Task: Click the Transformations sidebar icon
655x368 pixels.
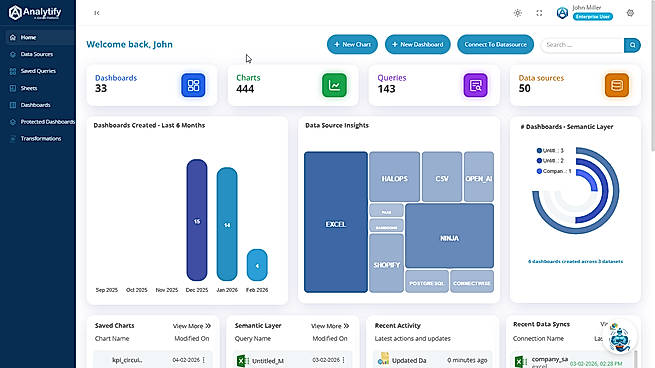Action: click(13, 138)
